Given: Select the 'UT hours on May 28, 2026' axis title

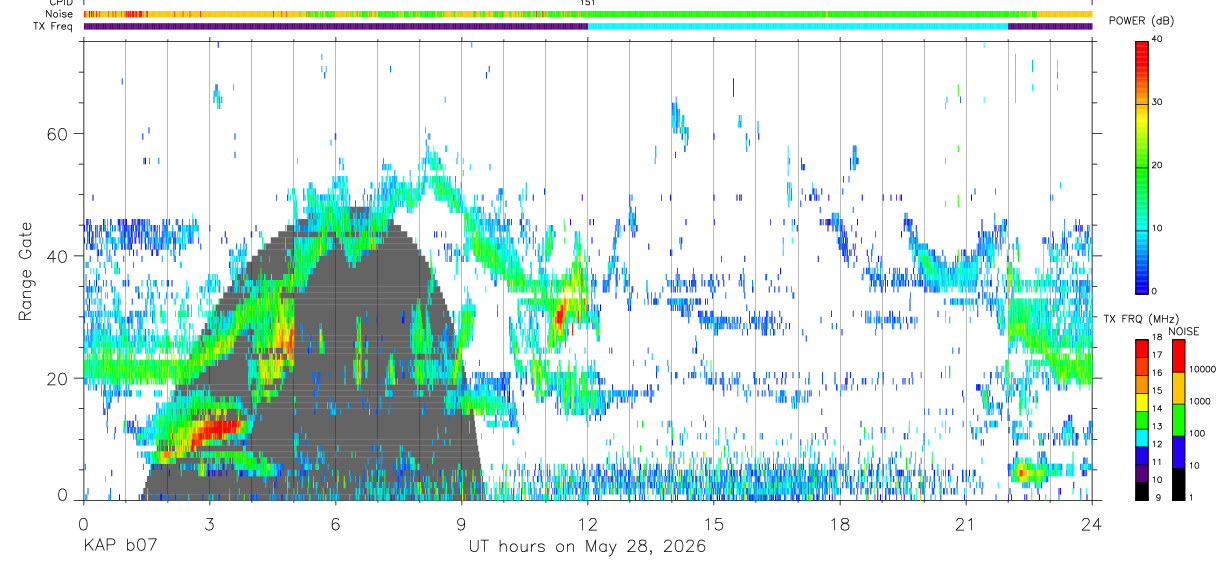Looking at the screenshot, I should click(x=588, y=547).
